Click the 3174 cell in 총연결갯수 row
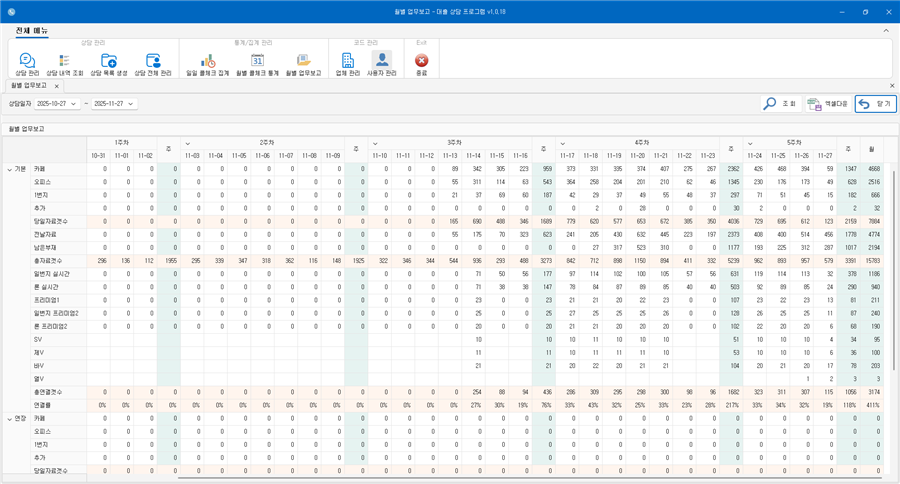This screenshot has width=900, height=484. [872, 392]
